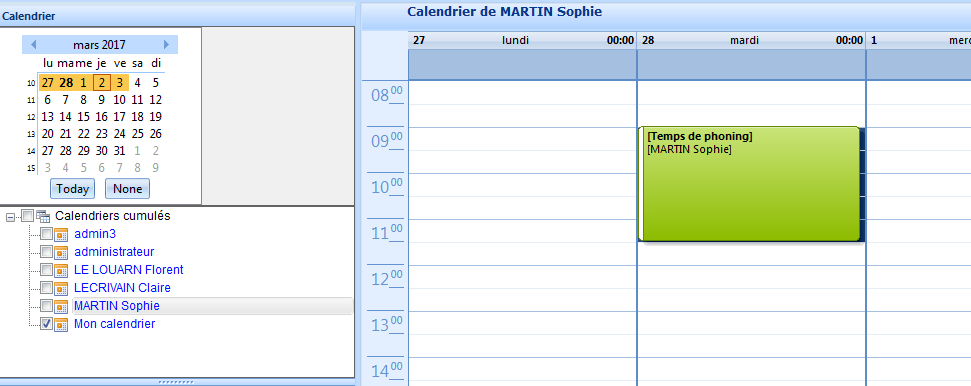Open the green Temps de phoning appointment
This screenshot has height=386, width=971.
(x=749, y=184)
